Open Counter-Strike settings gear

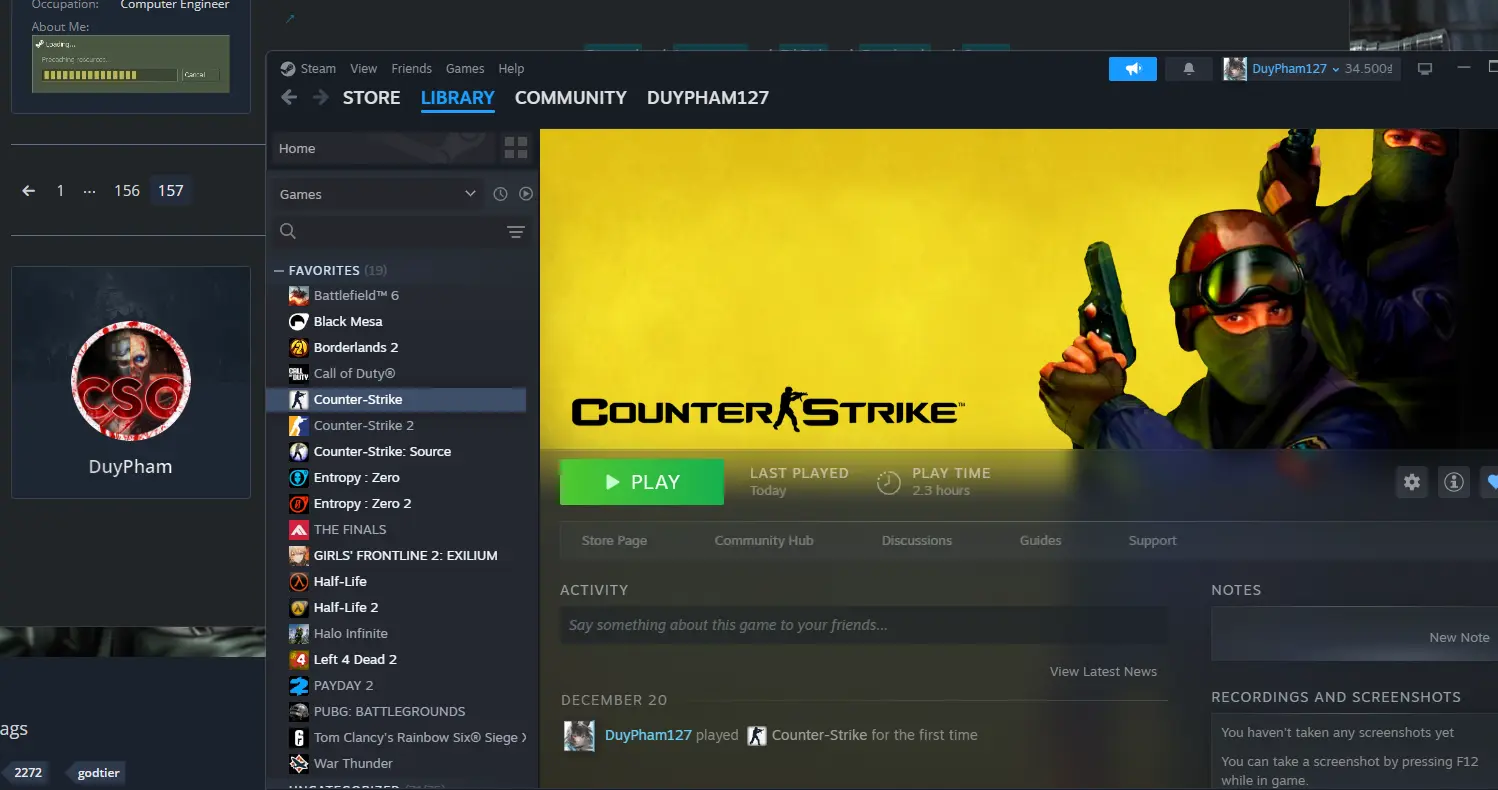point(1412,482)
